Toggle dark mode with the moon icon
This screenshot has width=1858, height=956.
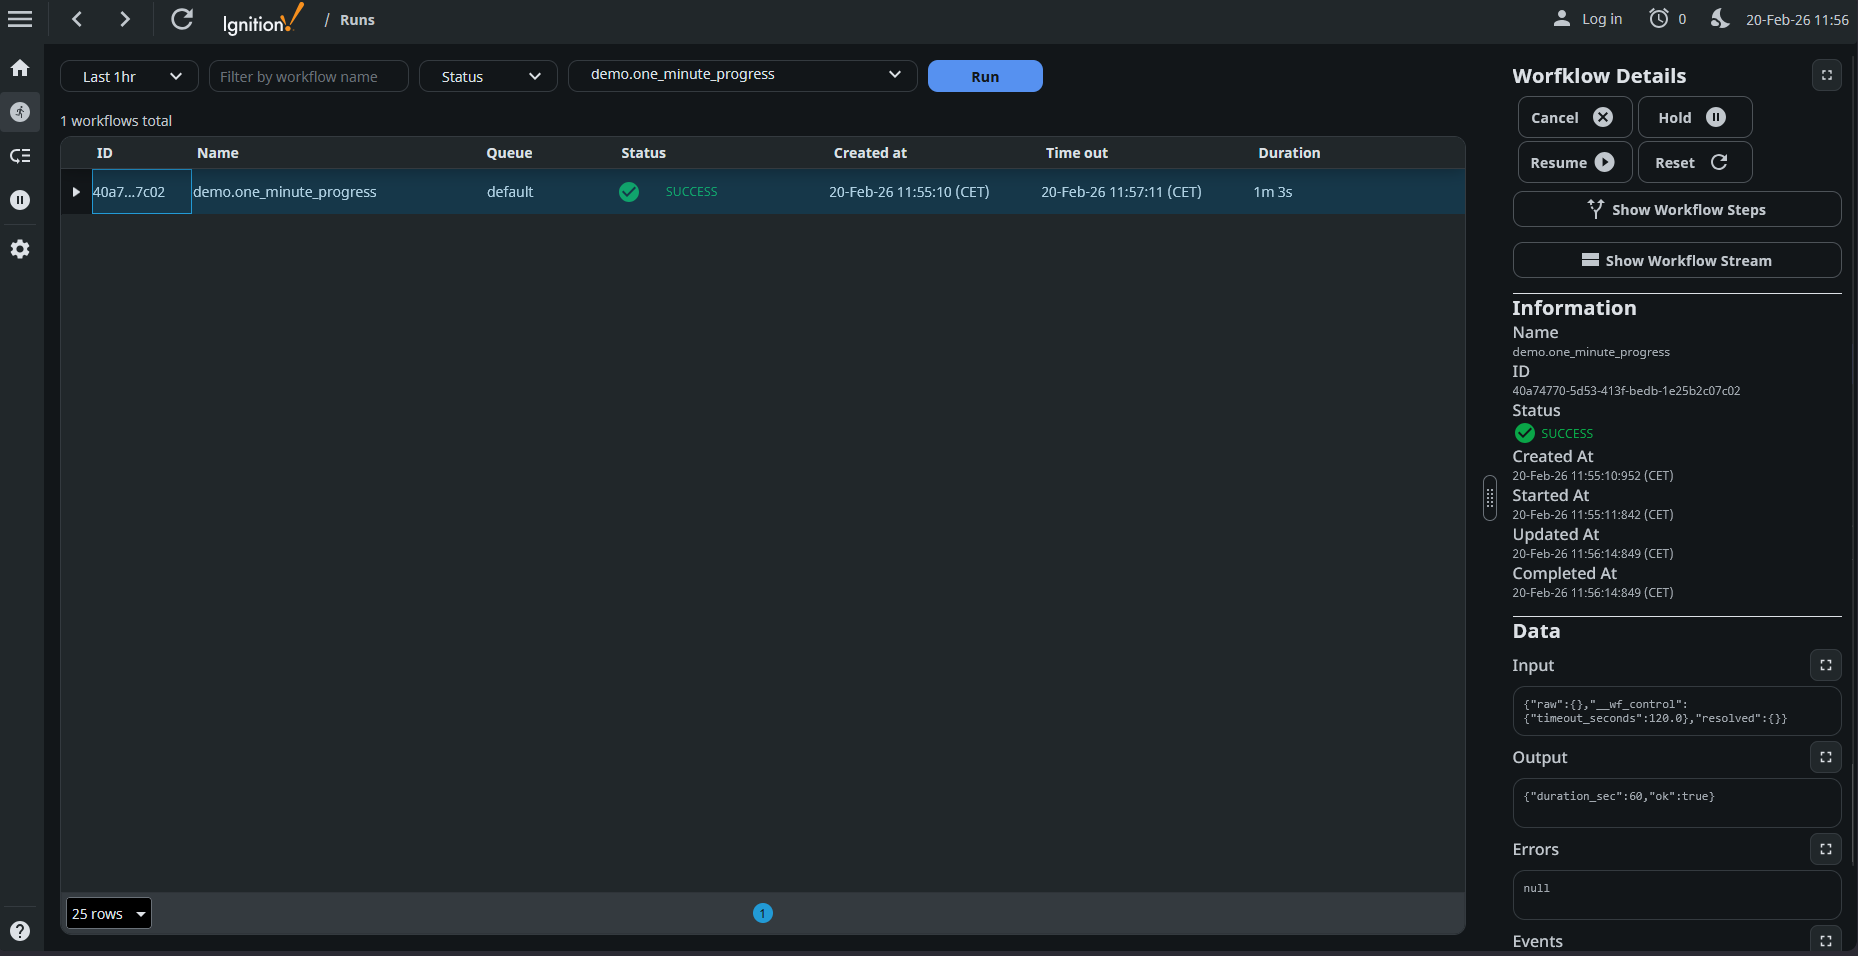1719,19
